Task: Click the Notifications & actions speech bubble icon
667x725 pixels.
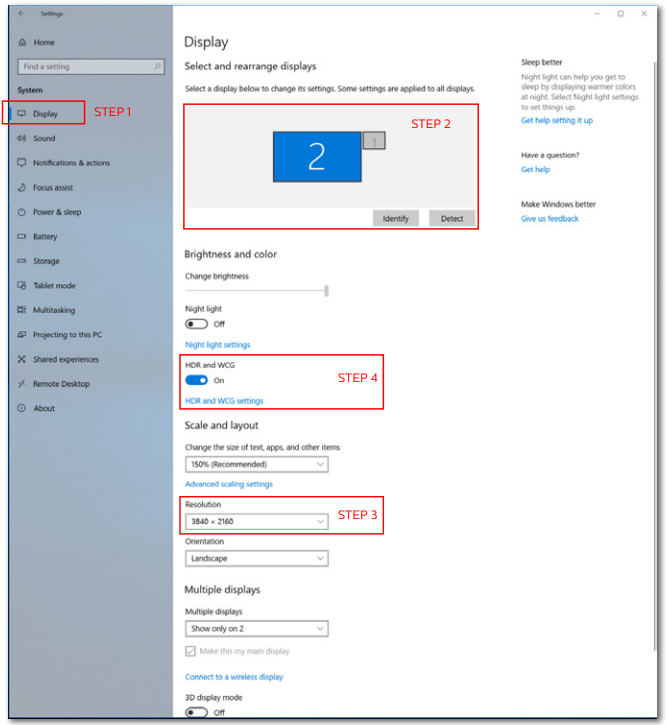Action: (x=22, y=163)
